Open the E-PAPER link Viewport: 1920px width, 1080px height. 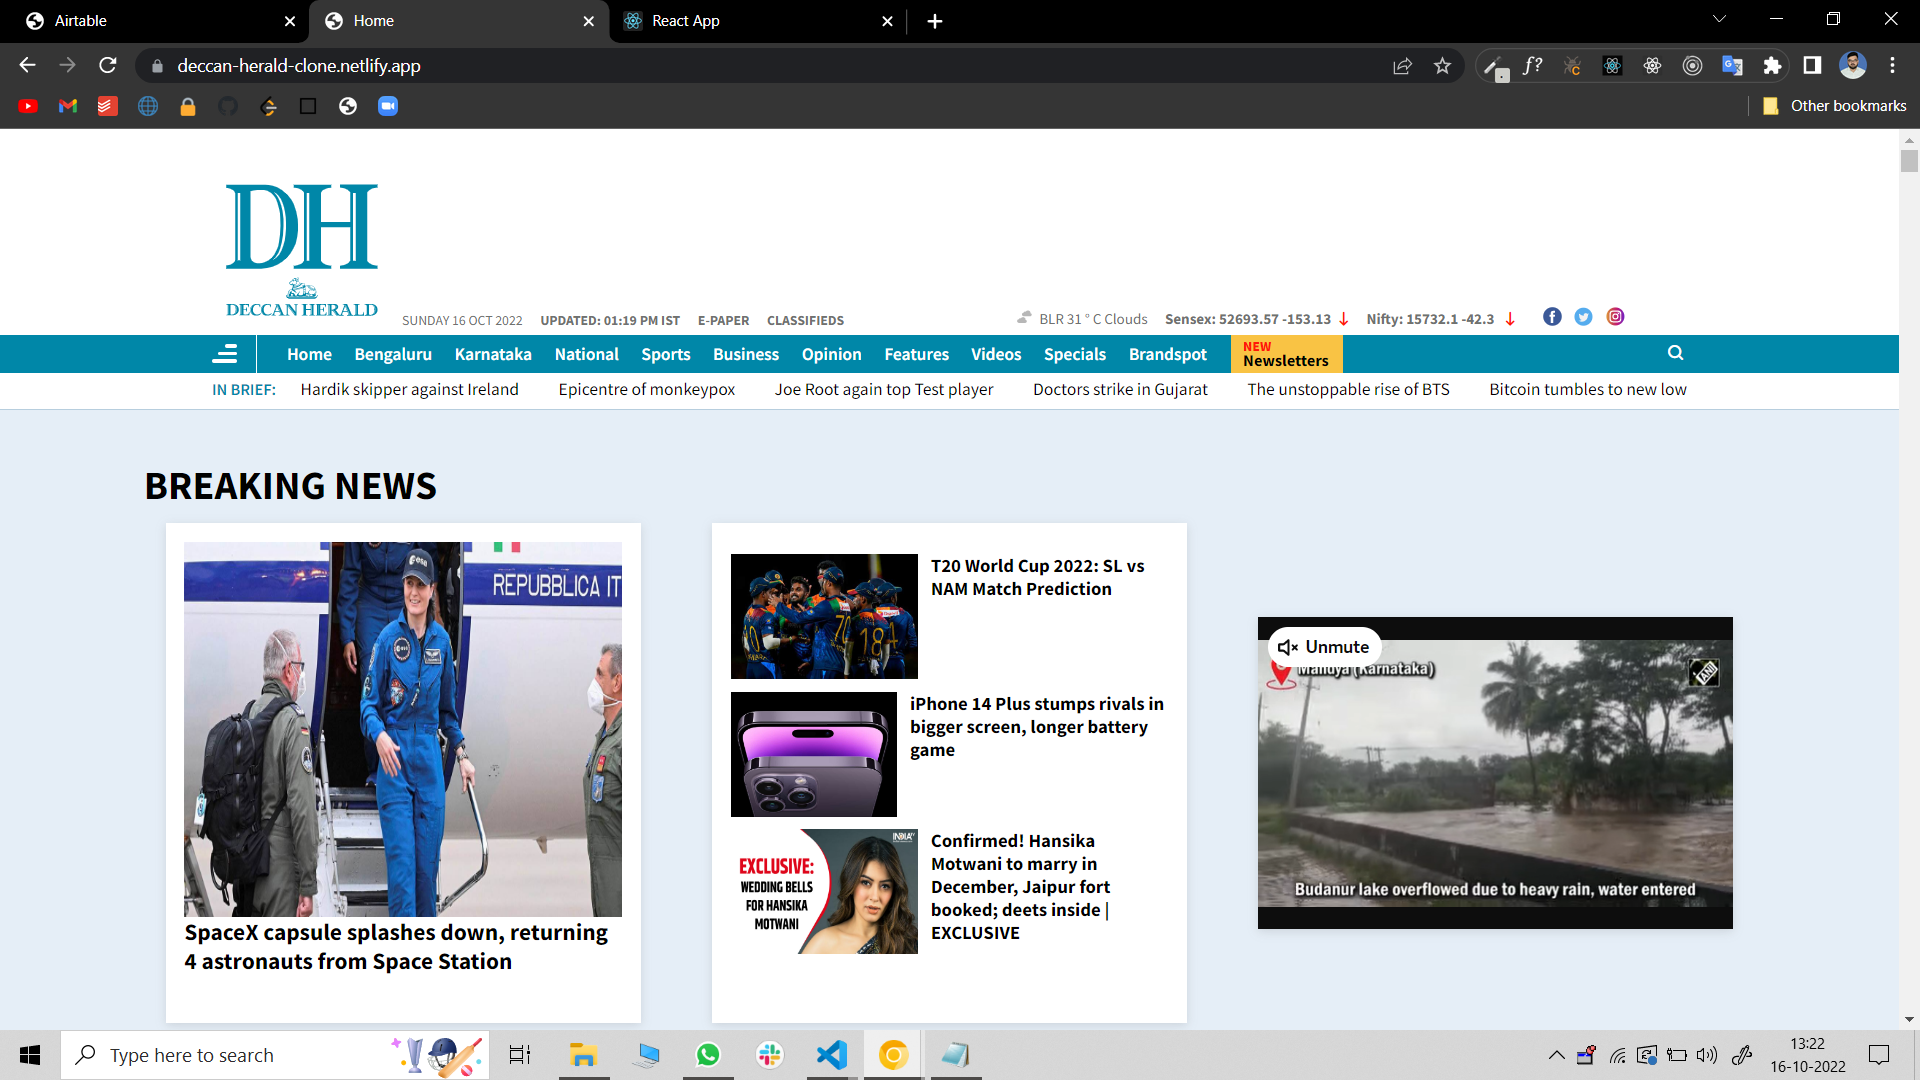pos(723,320)
